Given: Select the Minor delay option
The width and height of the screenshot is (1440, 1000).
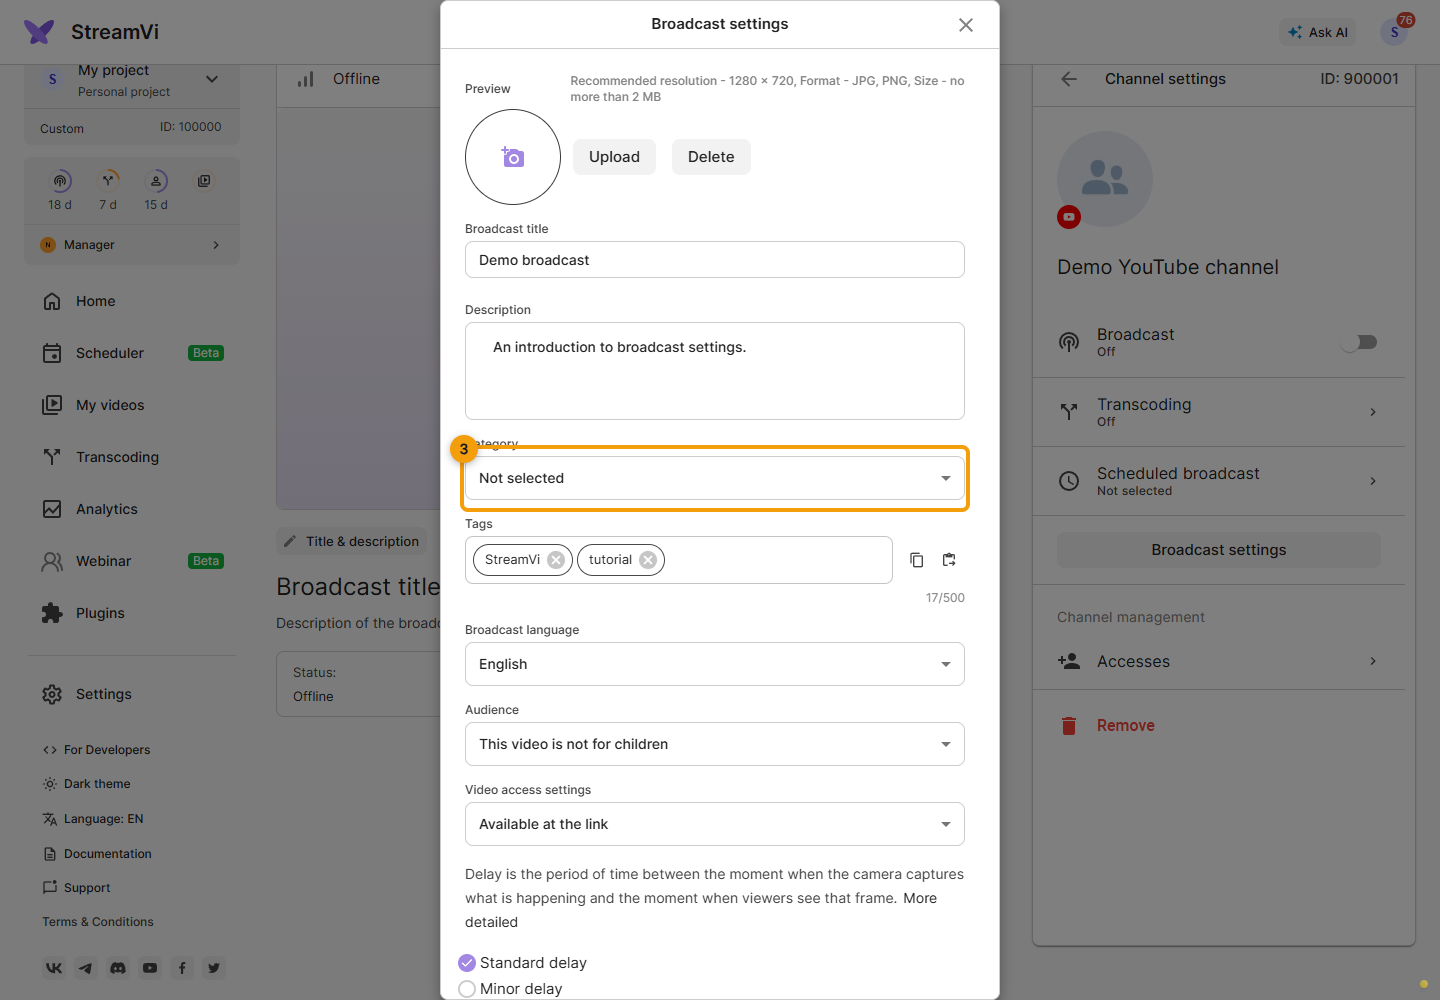Looking at the screenshot, I should (x=467, y=989).
